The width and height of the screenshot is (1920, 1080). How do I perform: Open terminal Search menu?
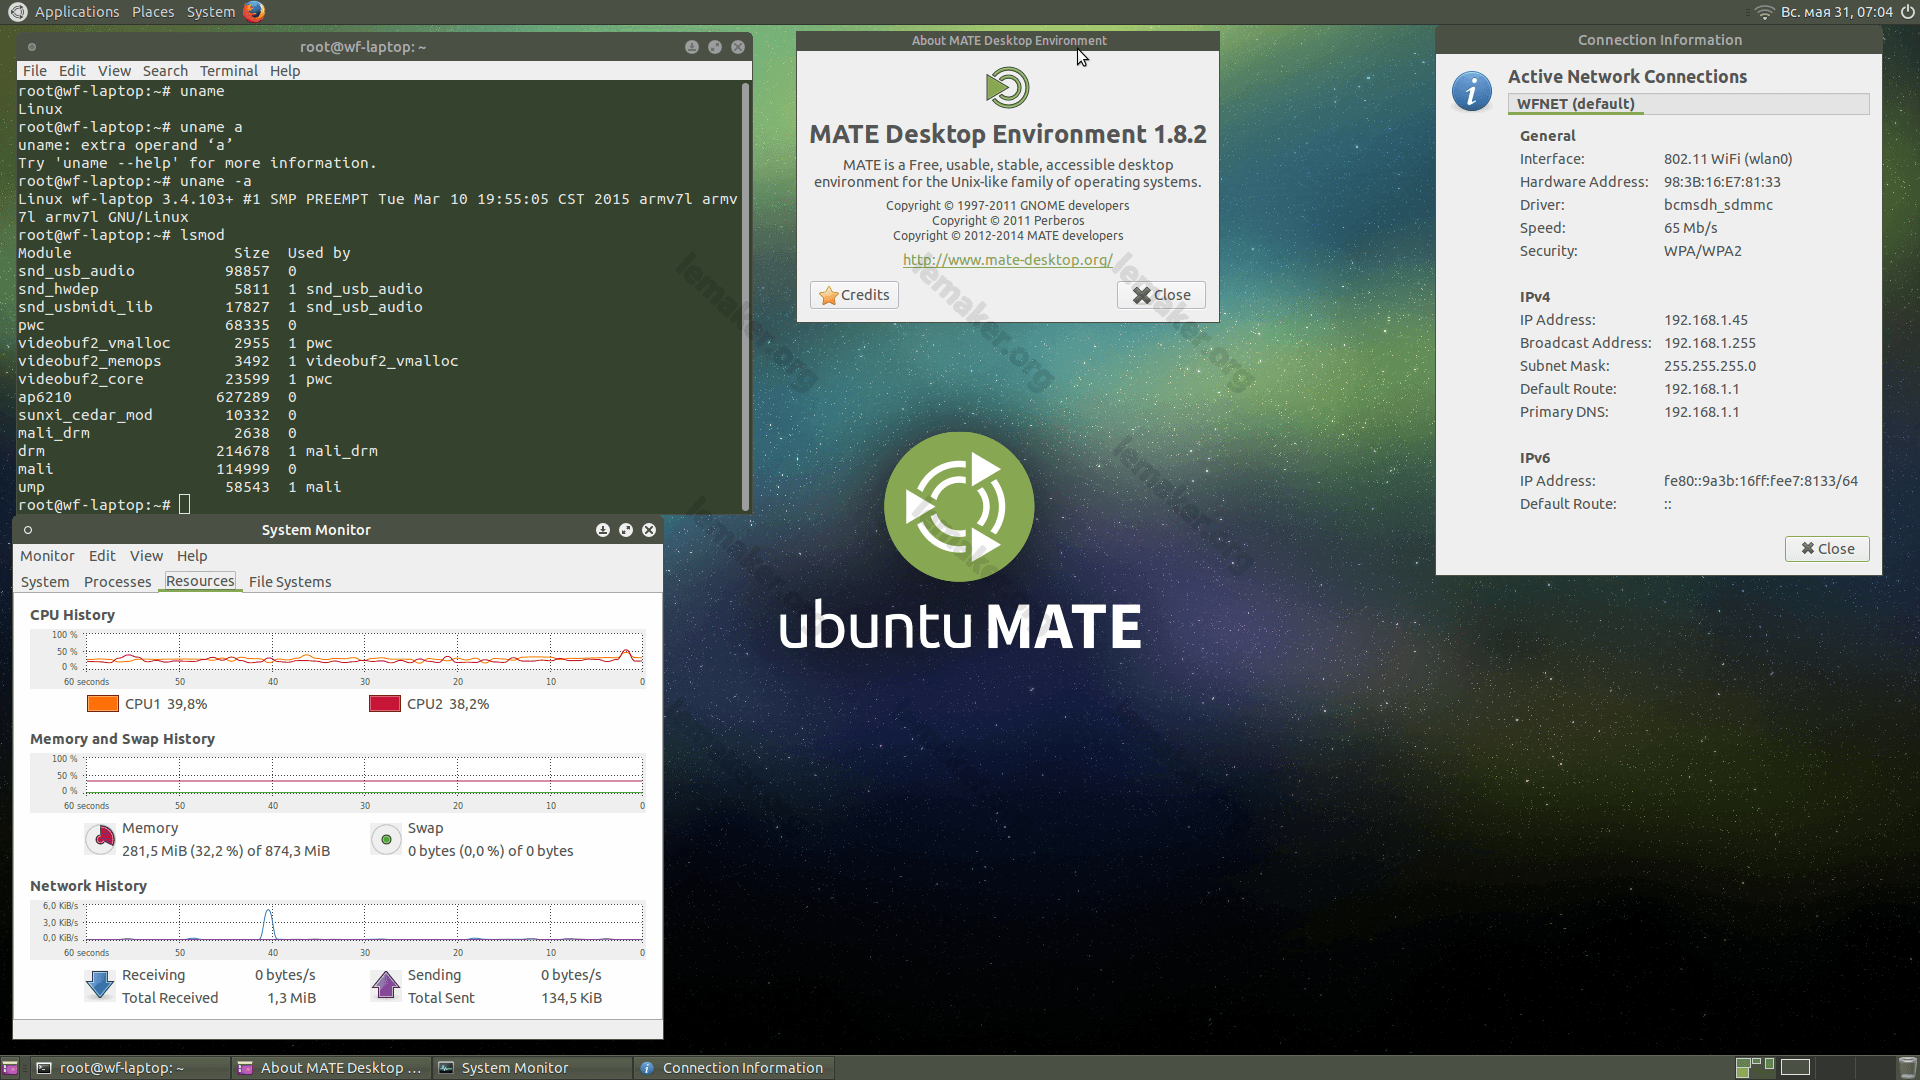(x=165, y=71)
